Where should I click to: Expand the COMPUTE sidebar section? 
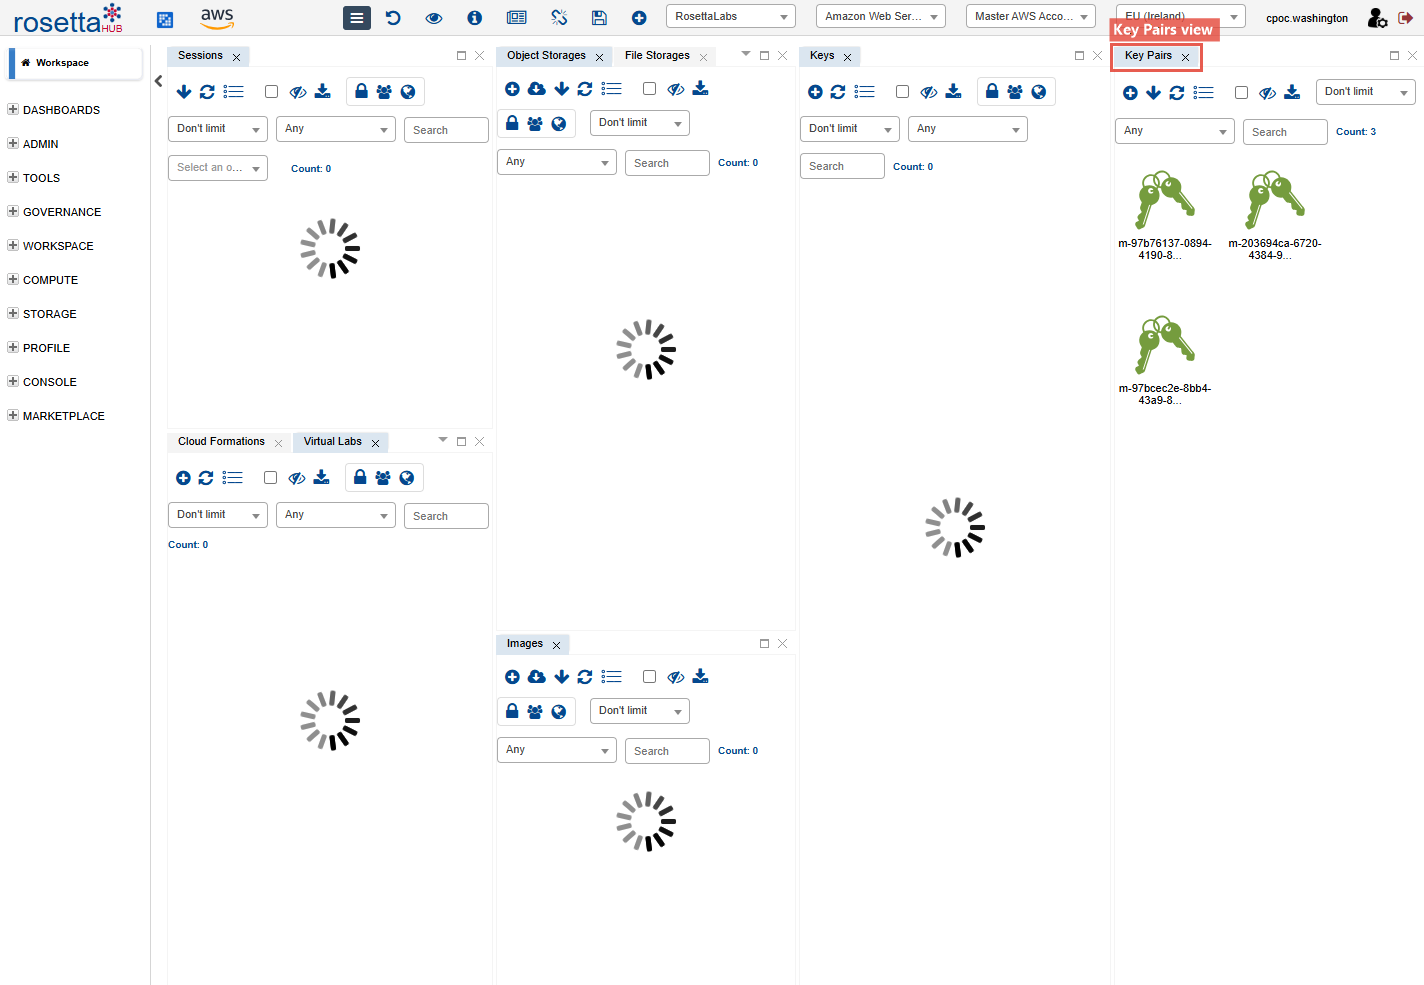[x=50, y=280]
